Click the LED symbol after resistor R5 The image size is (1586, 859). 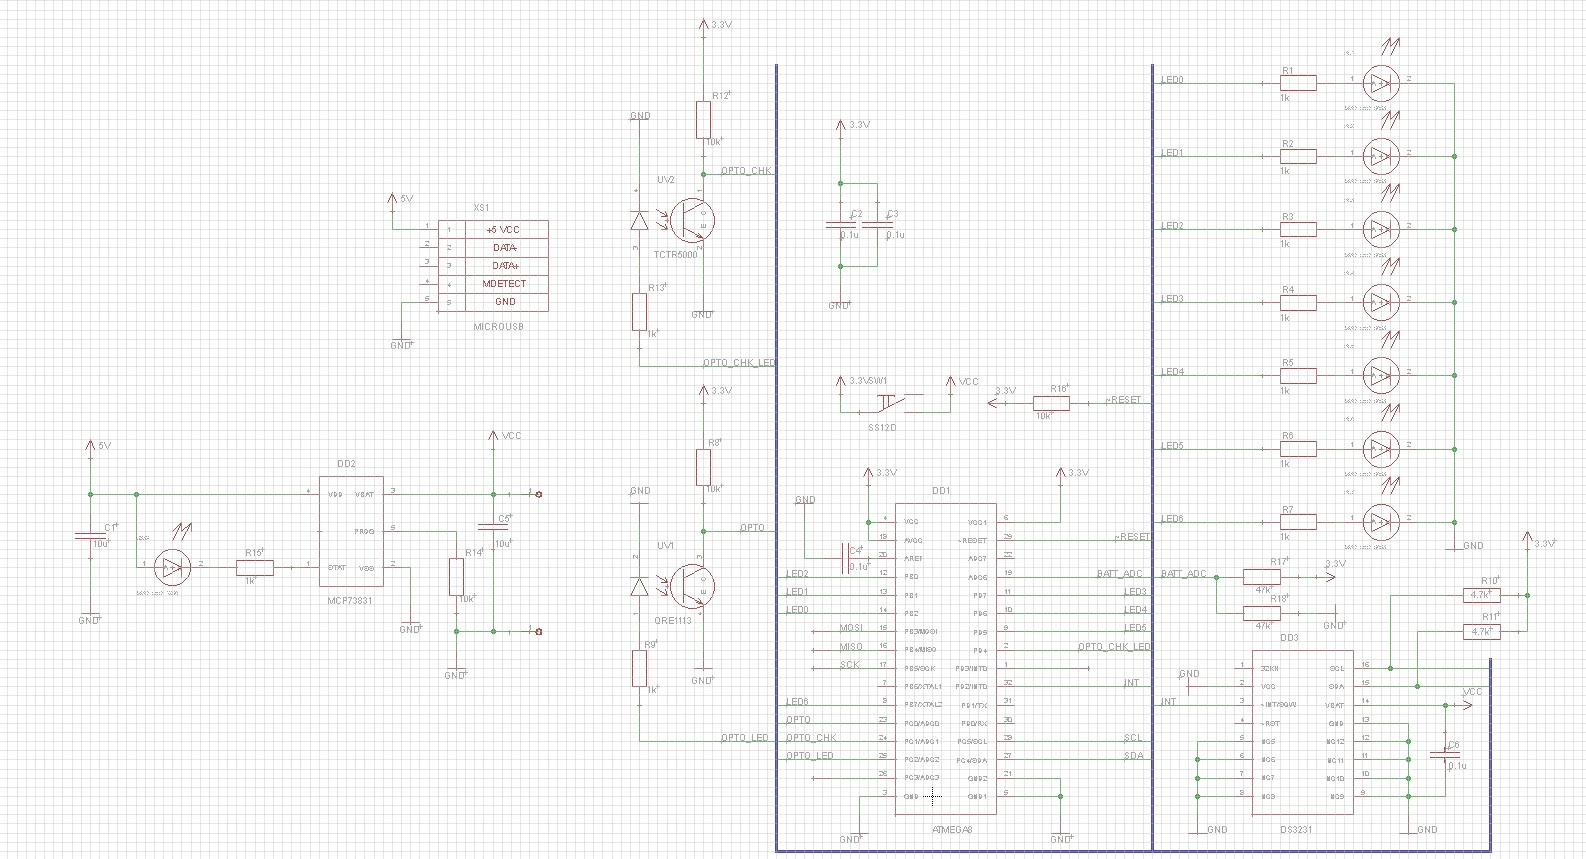pyautogui.click(x=1381, y=375)
